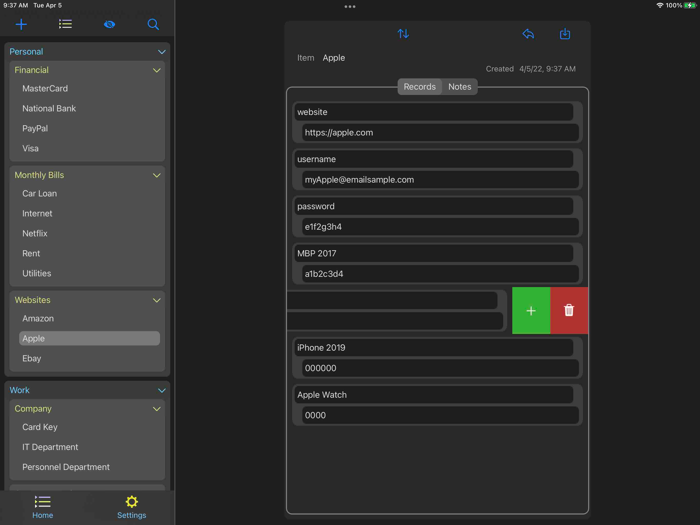700x525 pixels.
Task: Collapse the Personal section chevron
Action: tap(162, 52)
